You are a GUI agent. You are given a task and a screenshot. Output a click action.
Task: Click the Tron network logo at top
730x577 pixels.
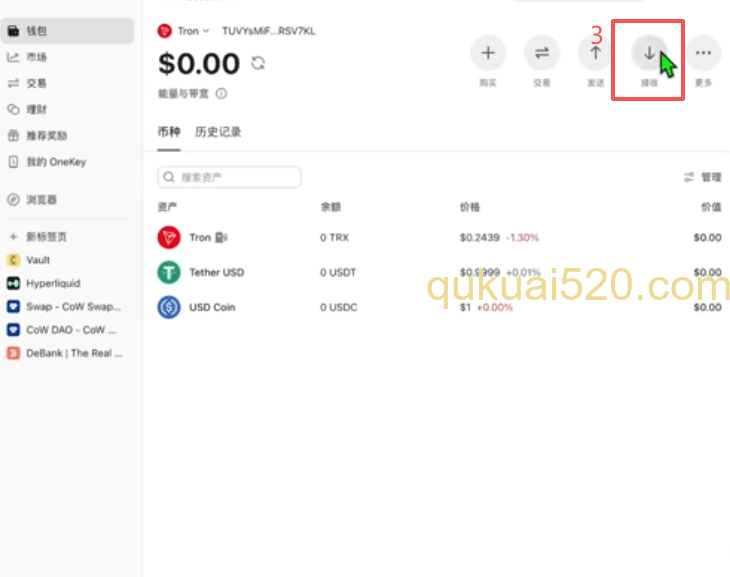[164, 31]
